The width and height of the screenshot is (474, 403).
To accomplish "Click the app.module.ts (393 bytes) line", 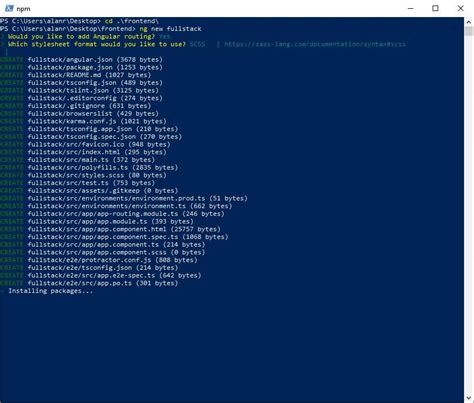I will [x=97, y=221].
